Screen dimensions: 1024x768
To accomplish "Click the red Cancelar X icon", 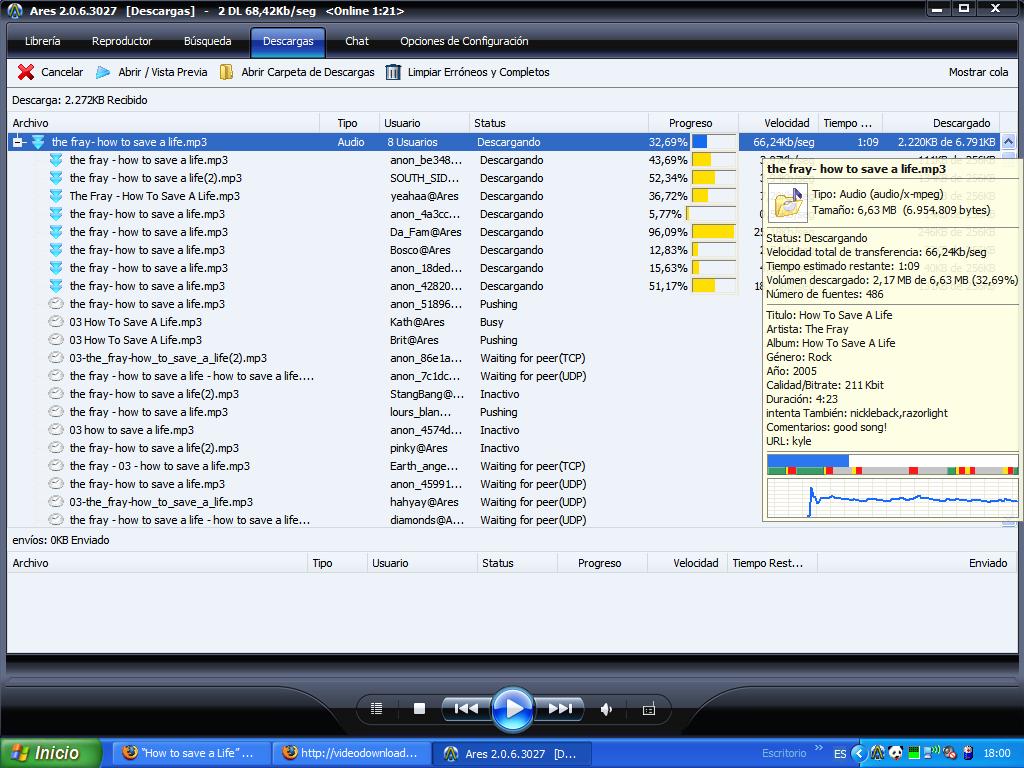I will click(x=25, y=72).
